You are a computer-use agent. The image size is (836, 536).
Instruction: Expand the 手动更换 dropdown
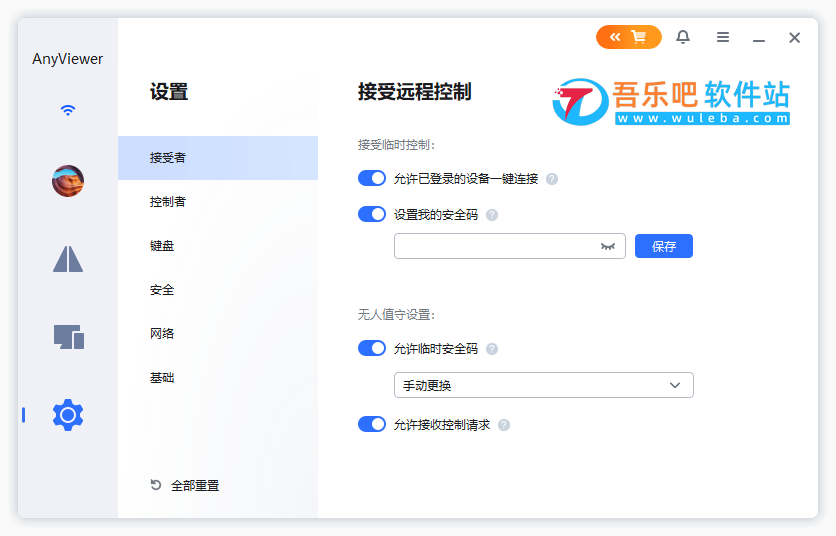coord(544,385)
